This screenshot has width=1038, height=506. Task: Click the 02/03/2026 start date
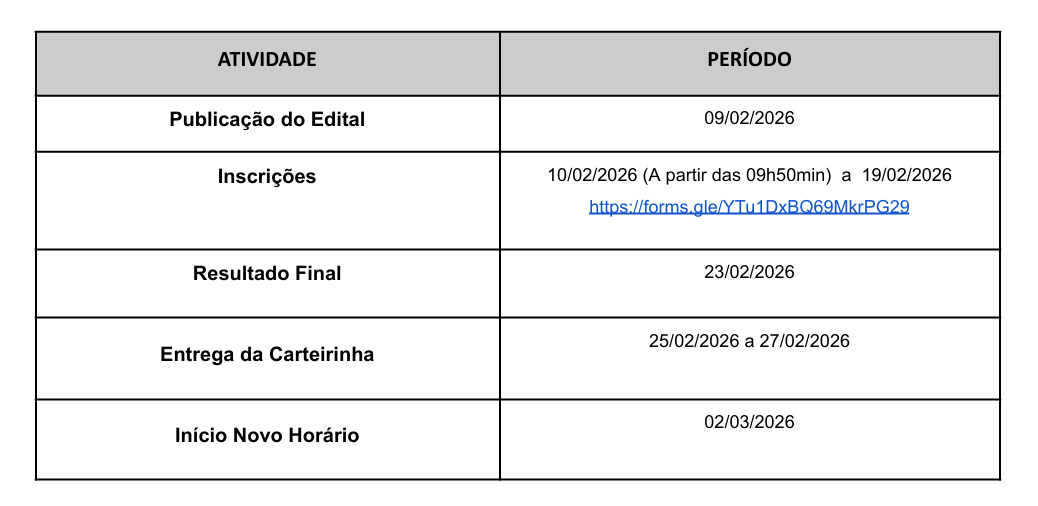749,422
